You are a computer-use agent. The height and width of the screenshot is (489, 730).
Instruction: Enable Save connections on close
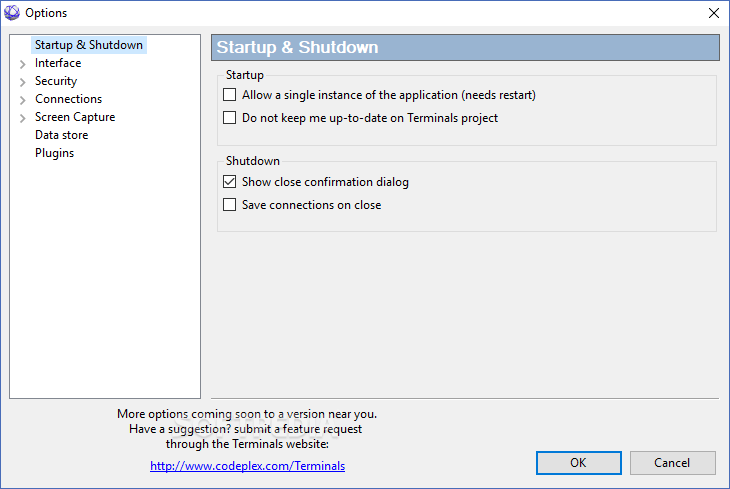tap(230, 204)
